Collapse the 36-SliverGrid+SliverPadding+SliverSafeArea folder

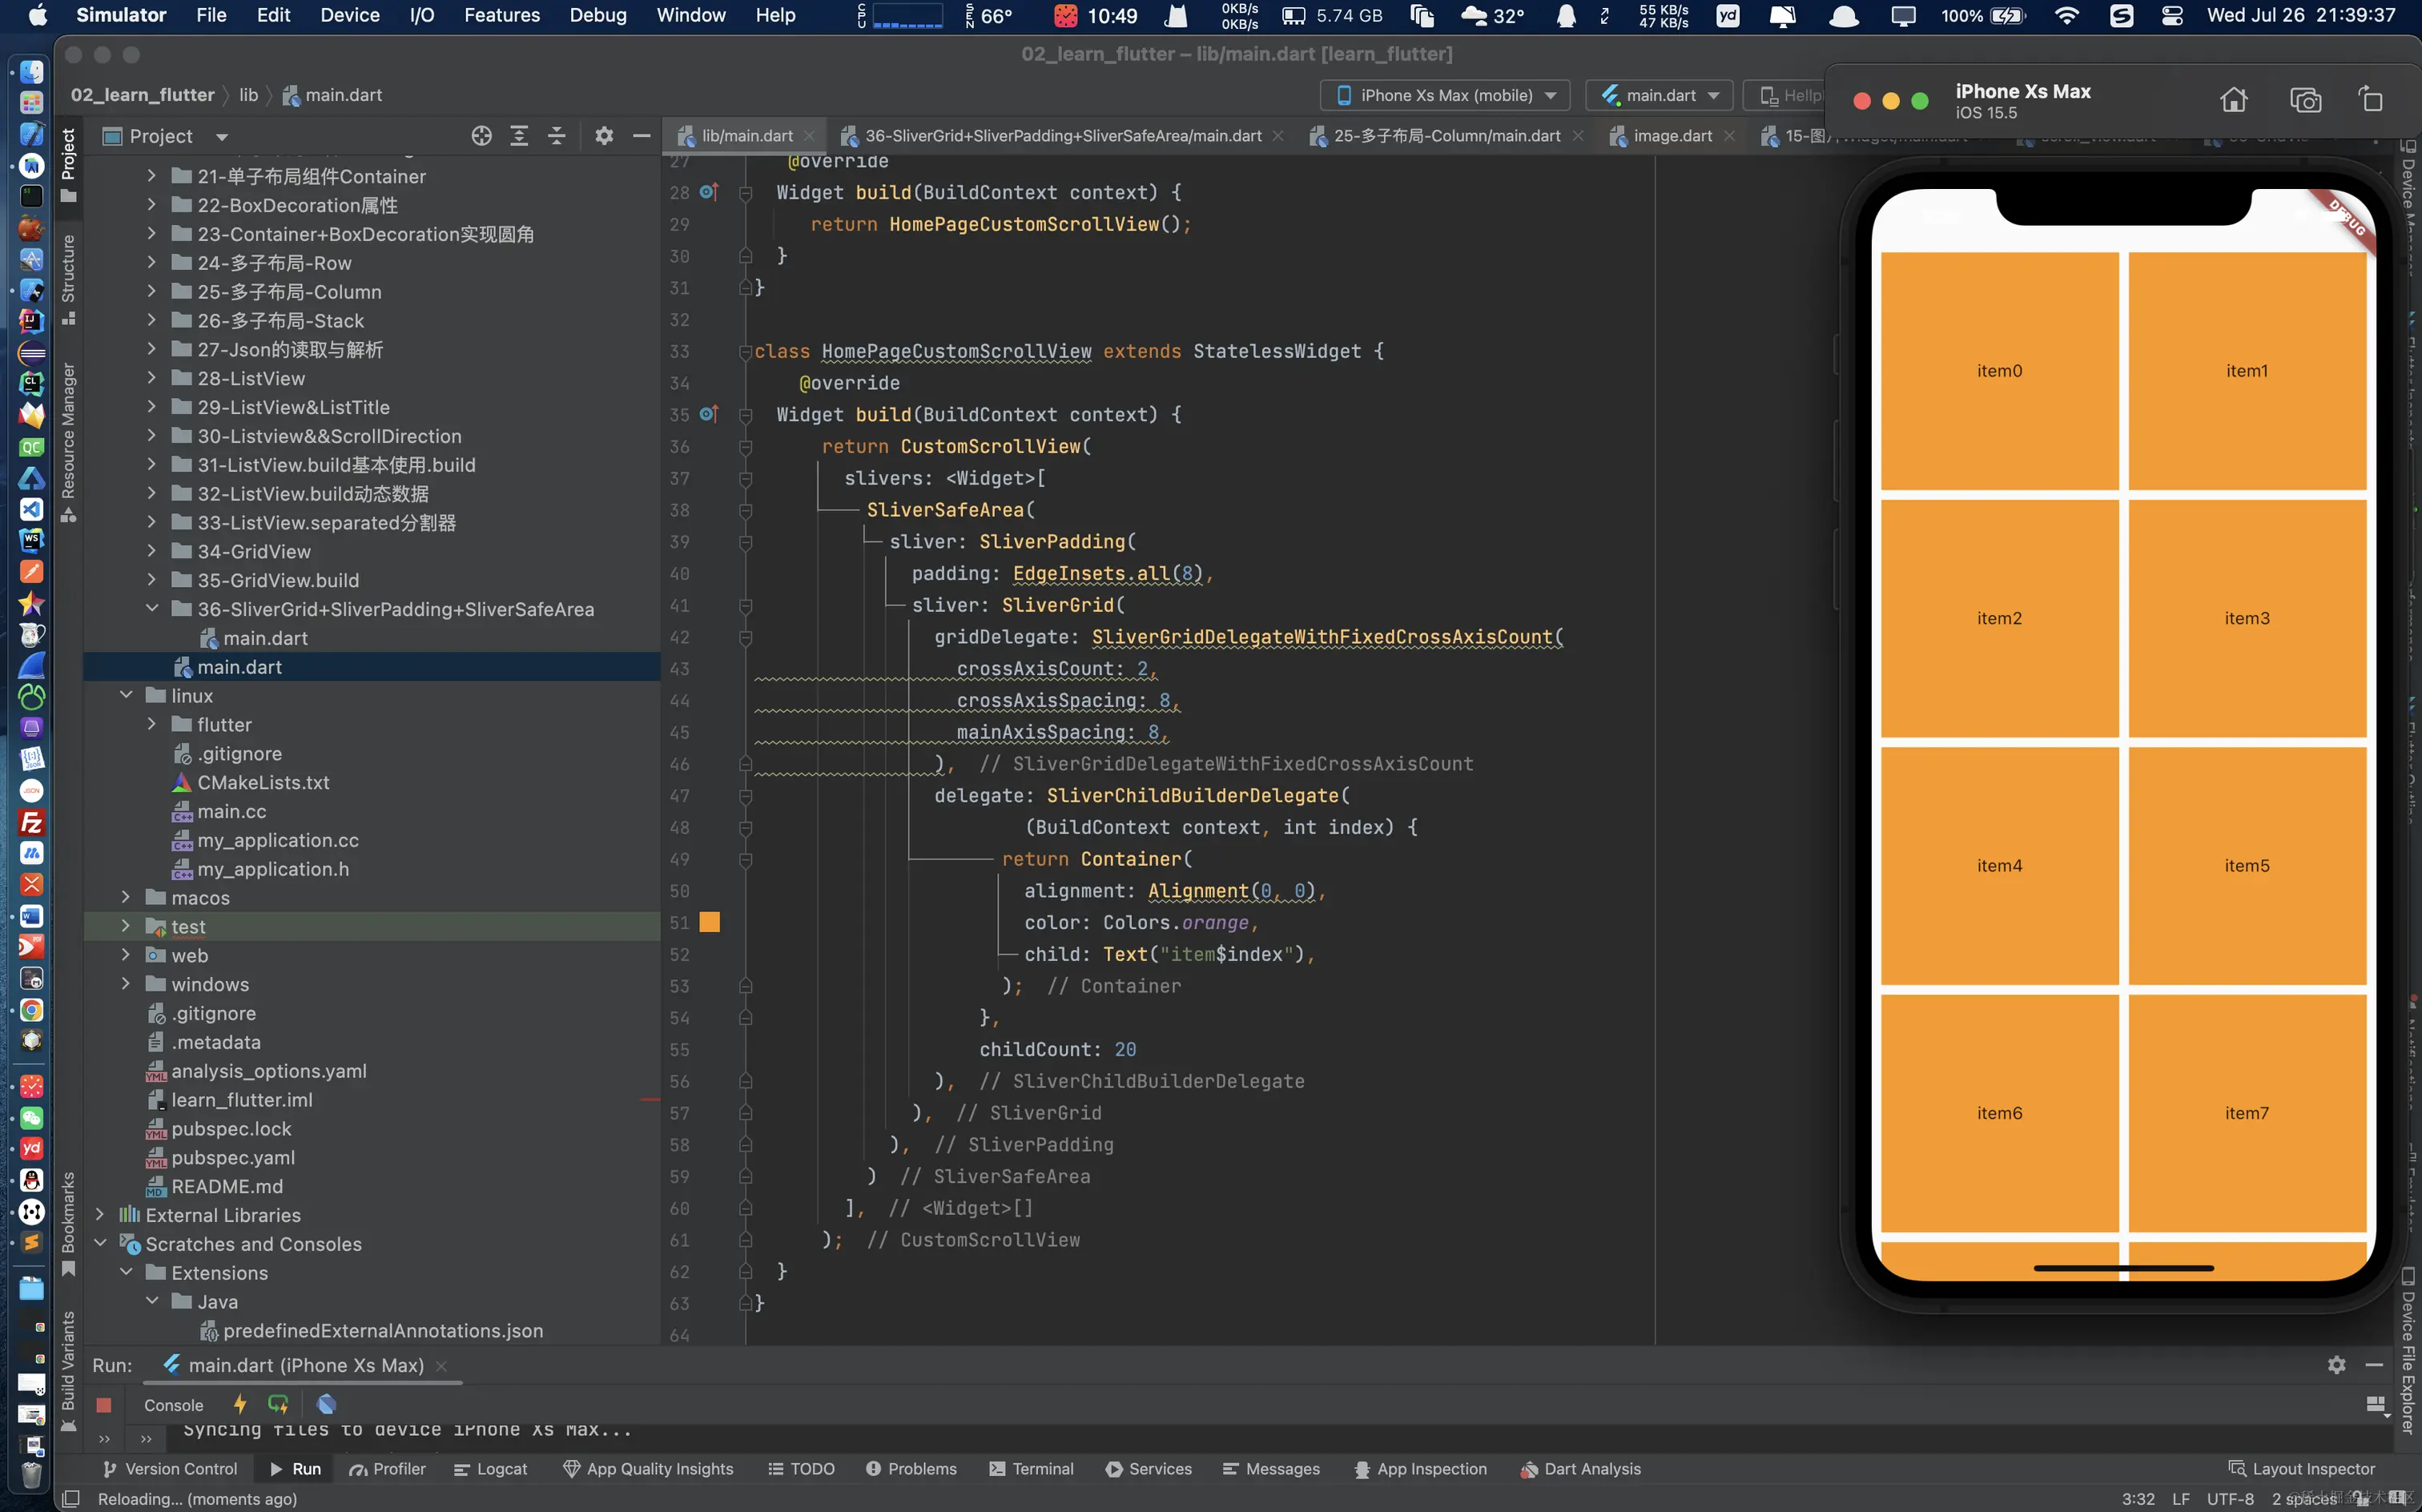[x=152, y=609]
